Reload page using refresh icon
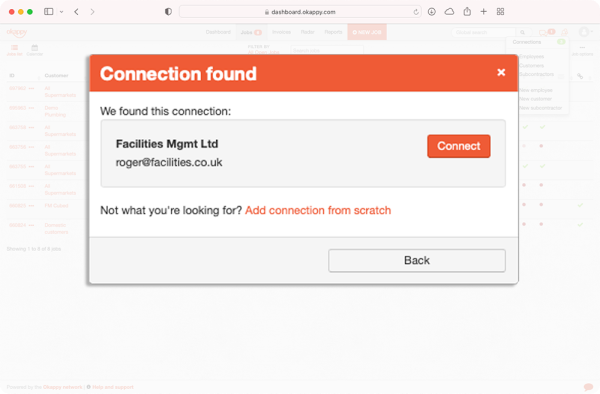Viewport: 600px width, 394px height. [416, 12]
